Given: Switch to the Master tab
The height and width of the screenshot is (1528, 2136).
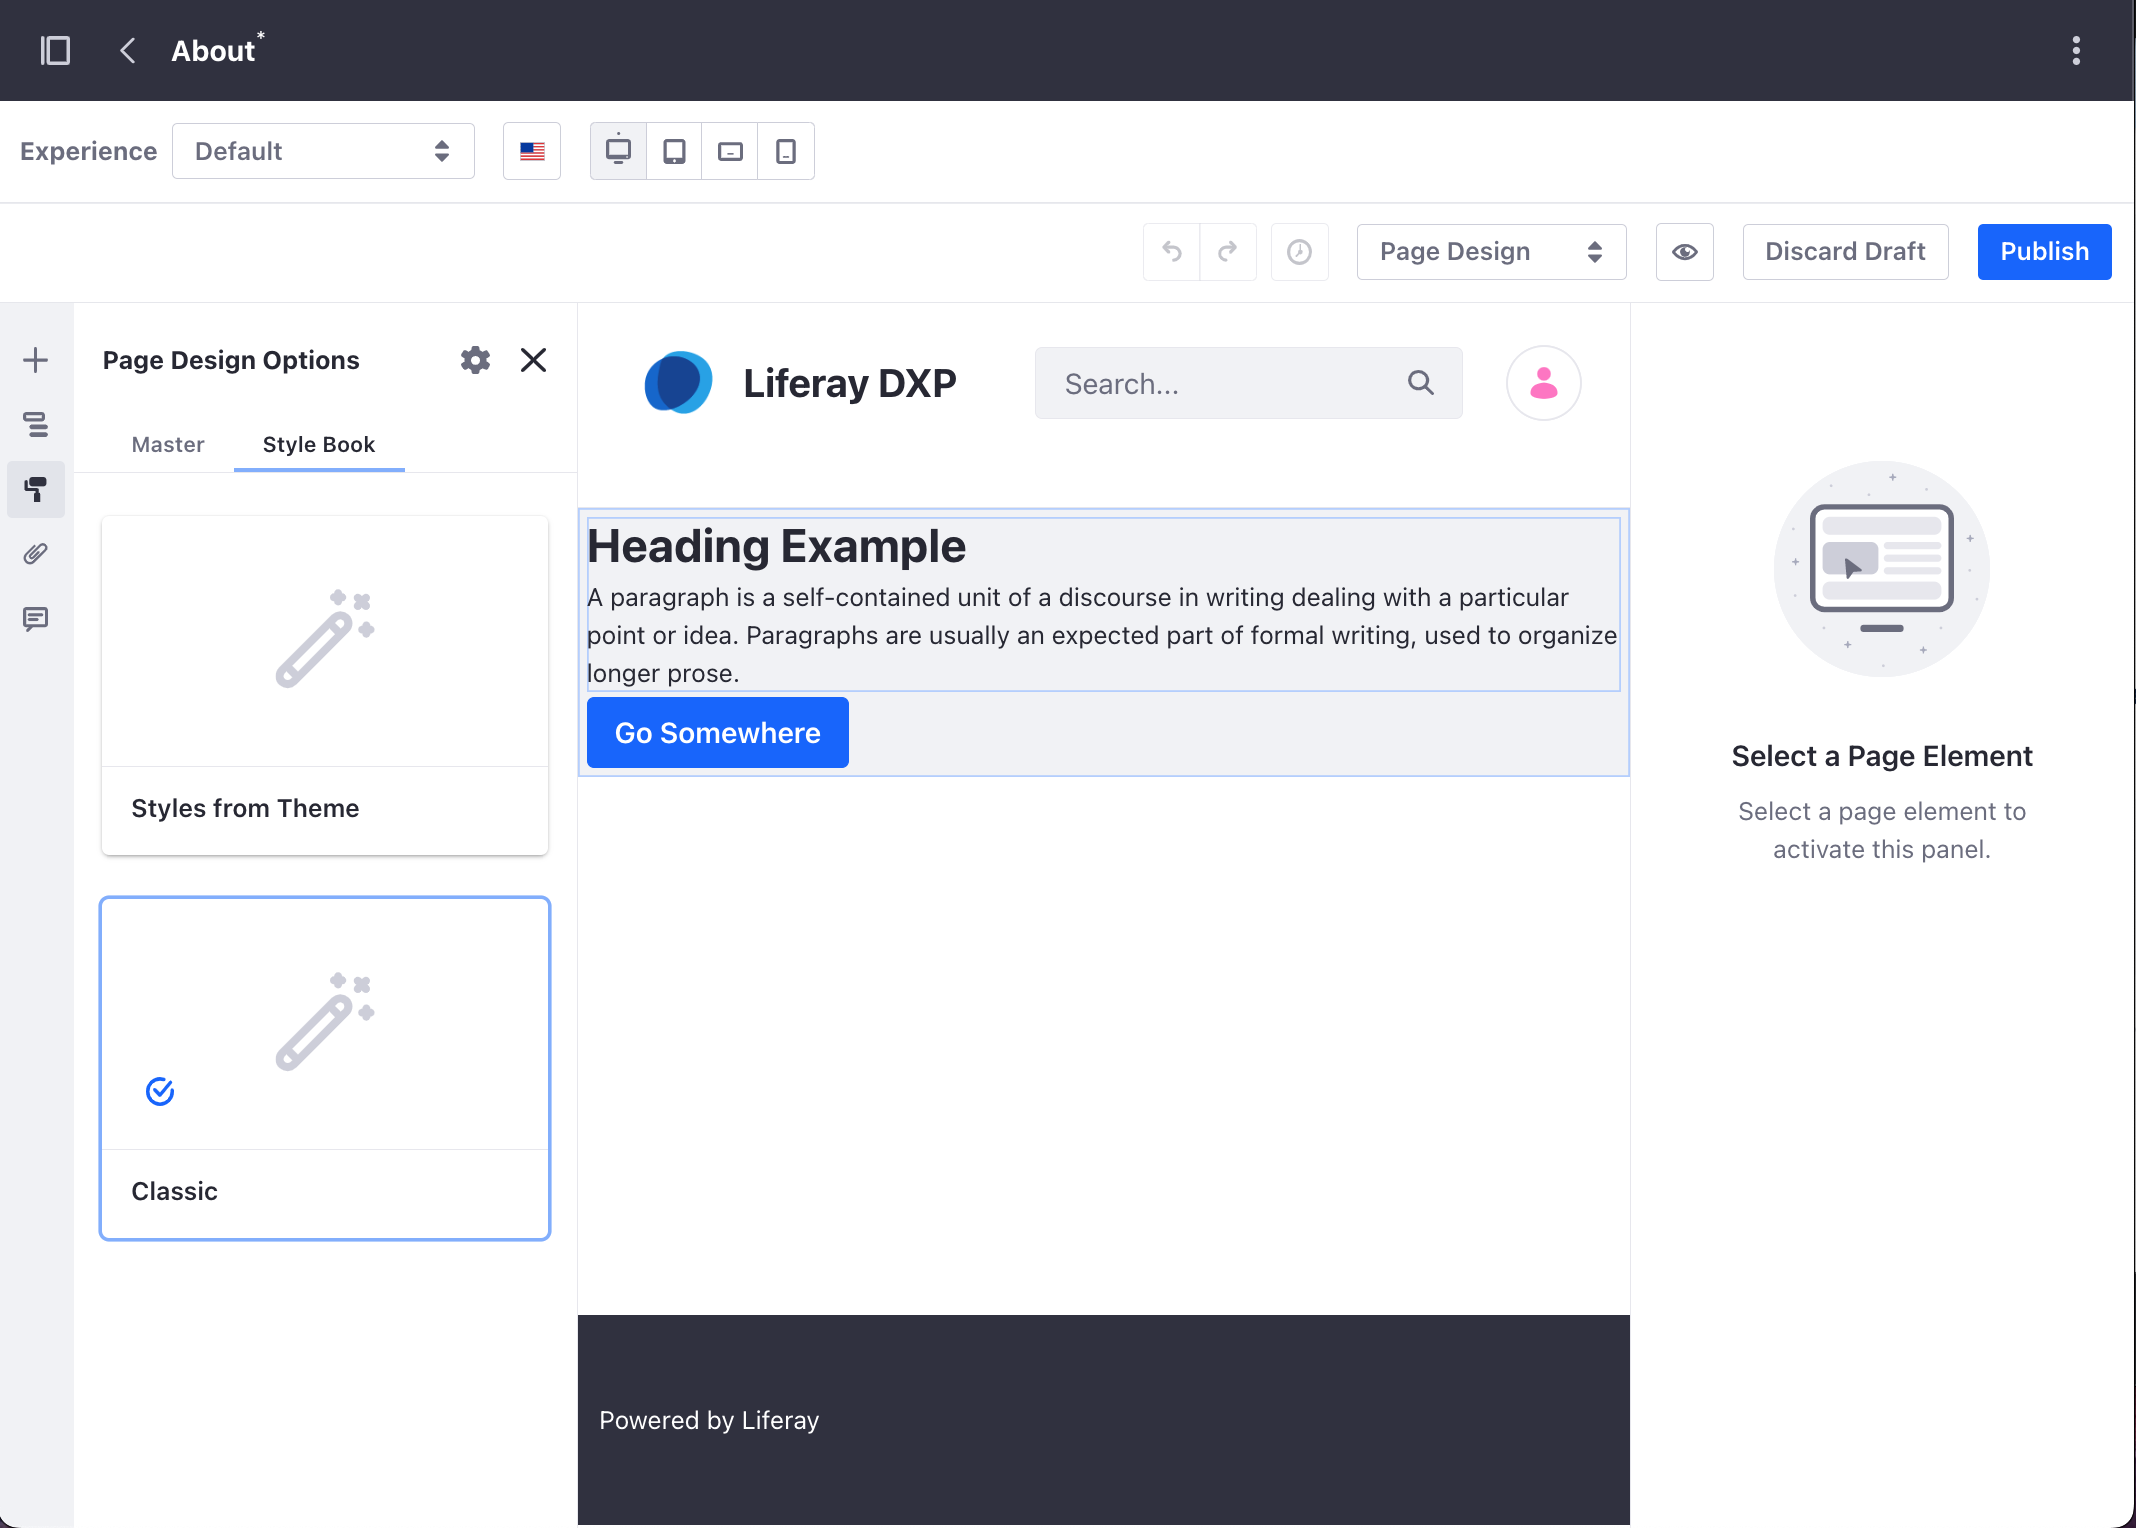Looking at the screenshot, I should pos(167,443).
